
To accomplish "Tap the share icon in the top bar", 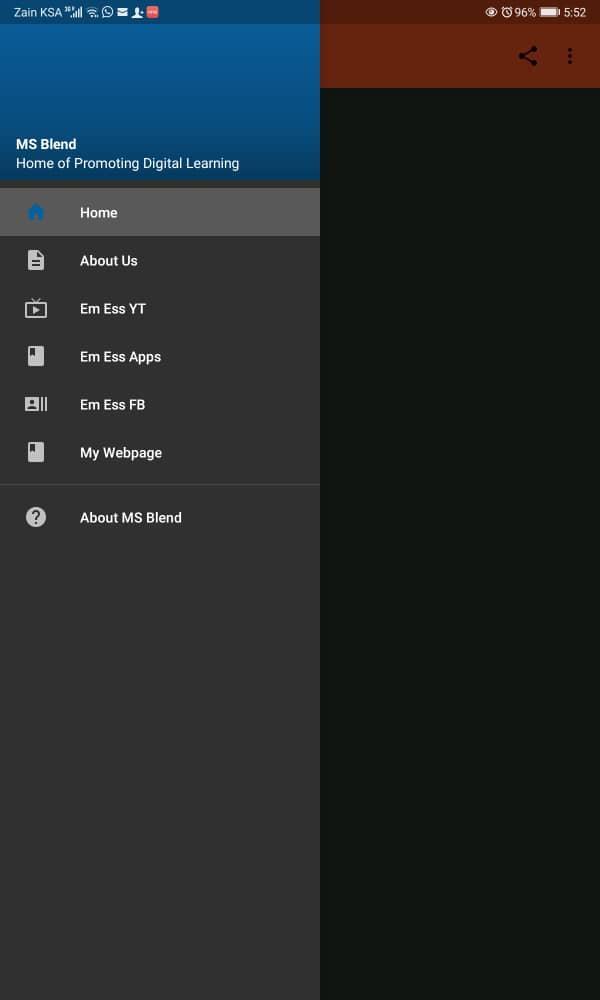I will click(x=527, y=56).
